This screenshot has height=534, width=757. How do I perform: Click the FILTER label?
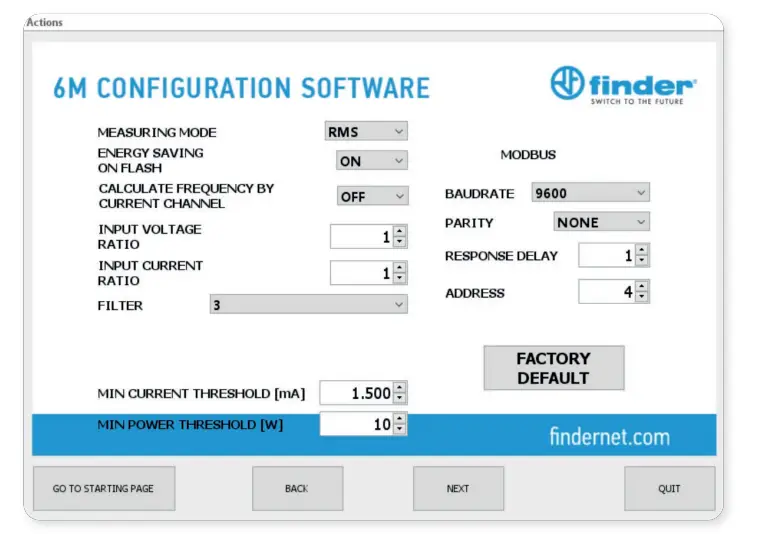click(x=120, y=306)
